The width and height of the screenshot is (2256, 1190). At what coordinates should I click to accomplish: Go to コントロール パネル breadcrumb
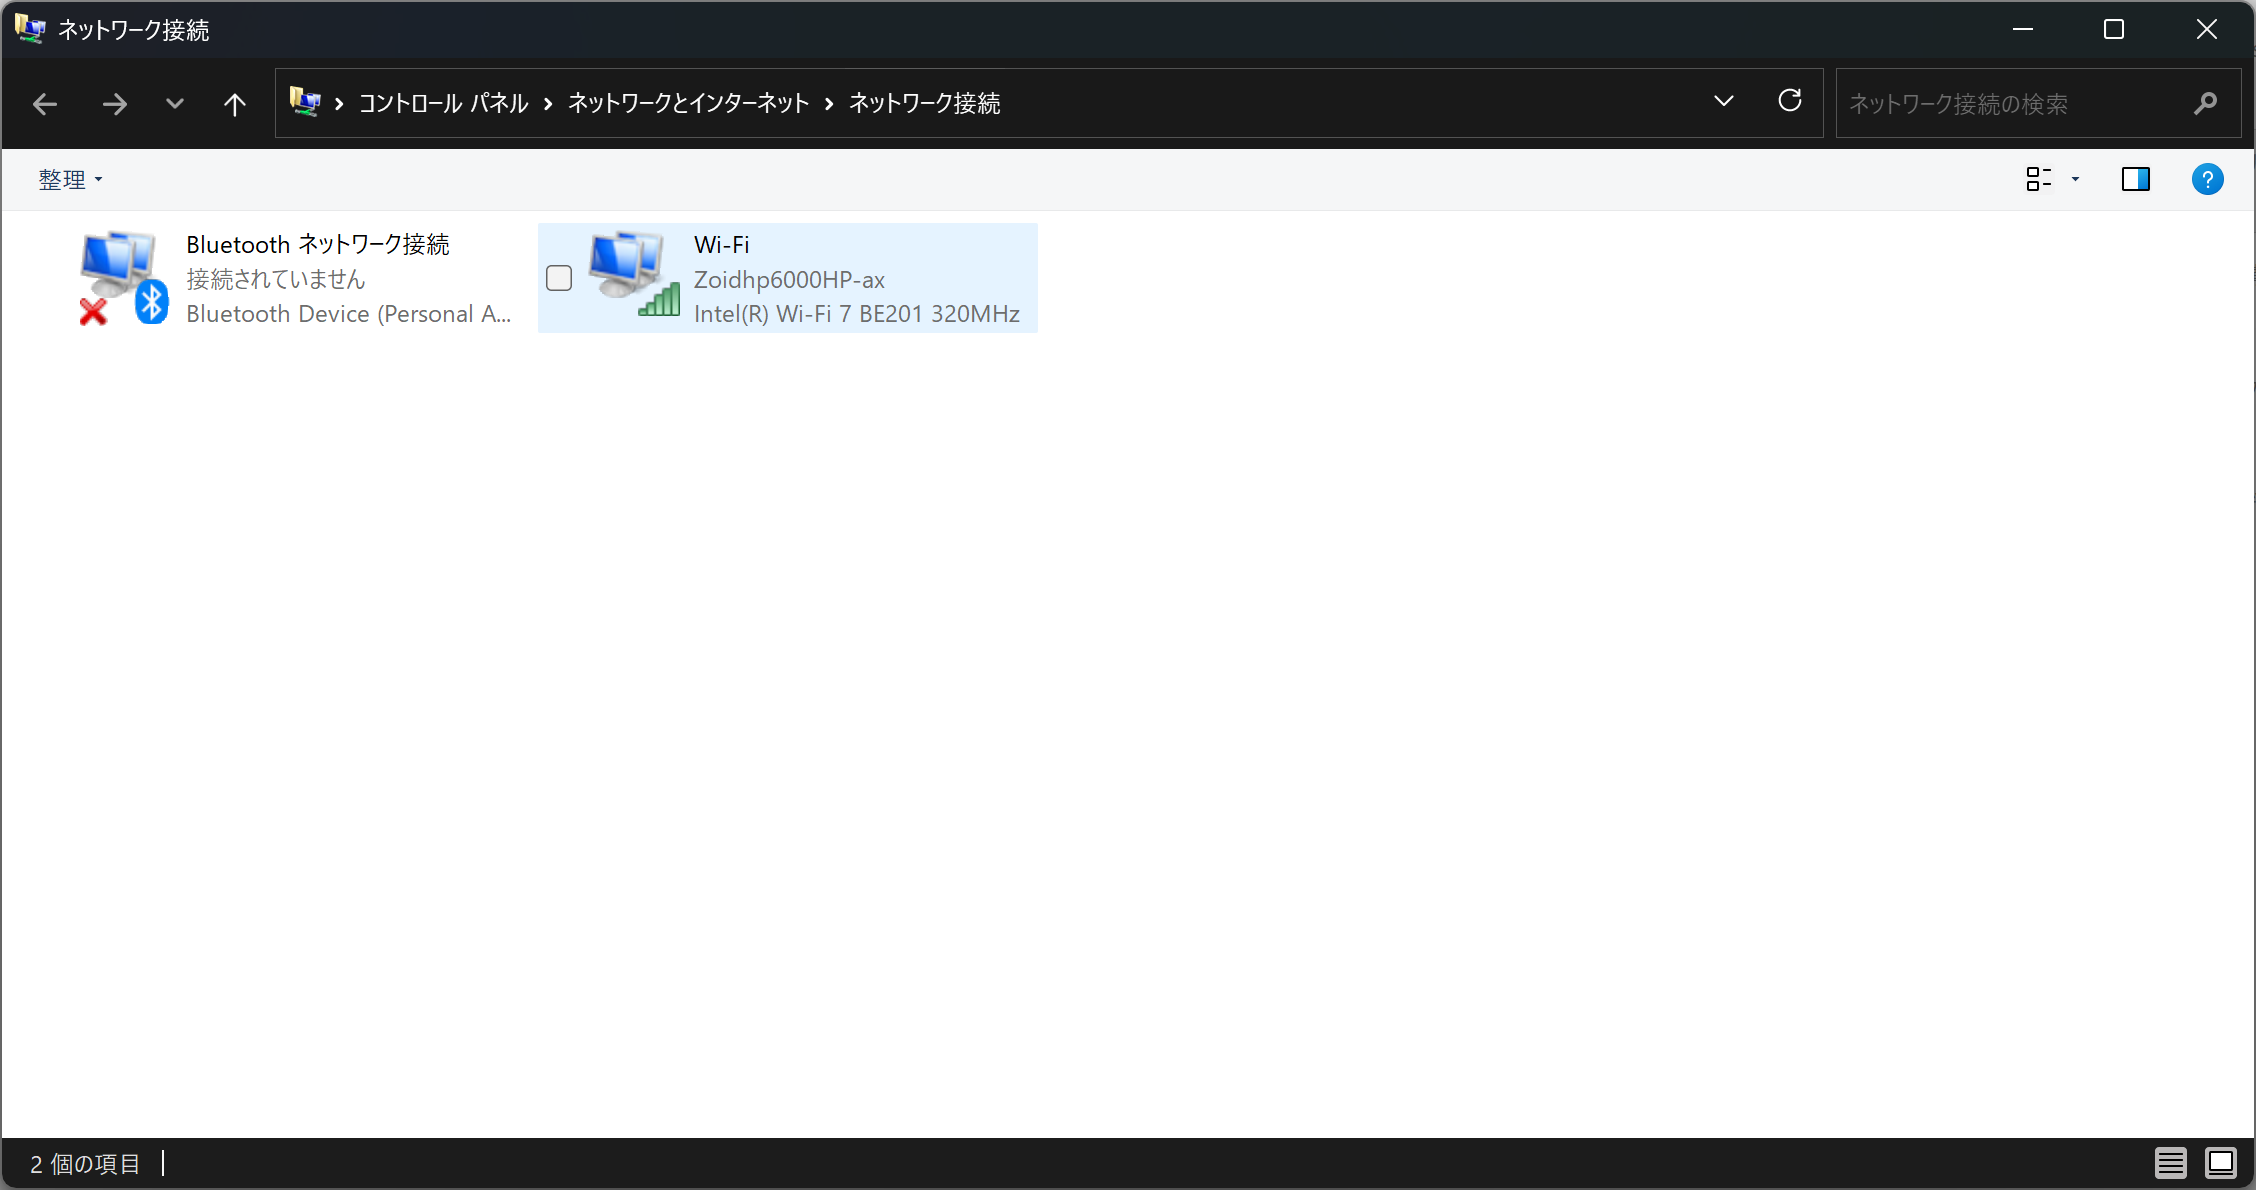(x=443, y=104)
